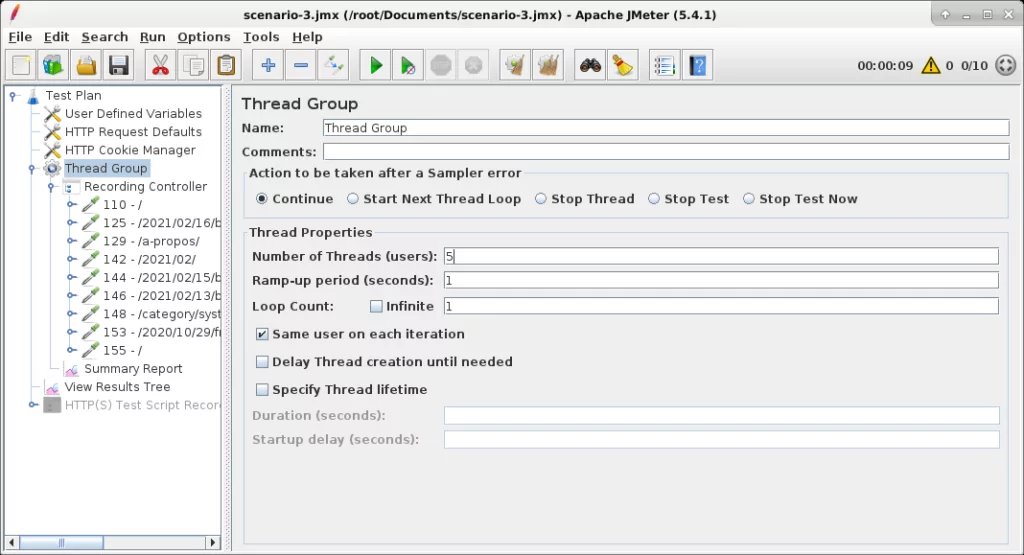Expand HTTP(S) Test Script Recorder node

pyautogui.click(x=33, y=405)
